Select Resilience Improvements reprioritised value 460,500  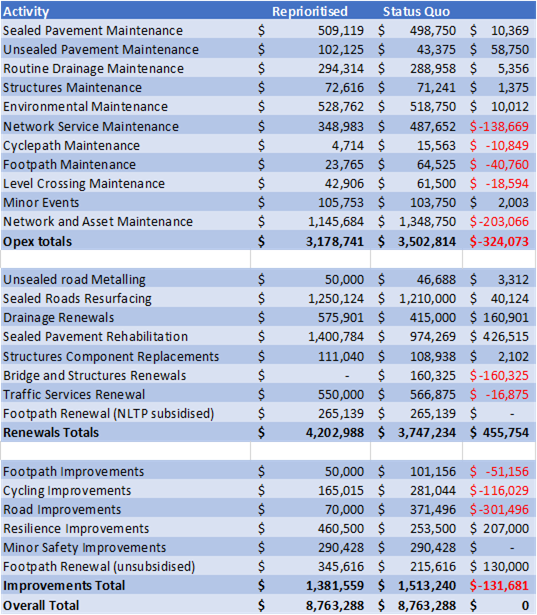[x=340, y=529]
